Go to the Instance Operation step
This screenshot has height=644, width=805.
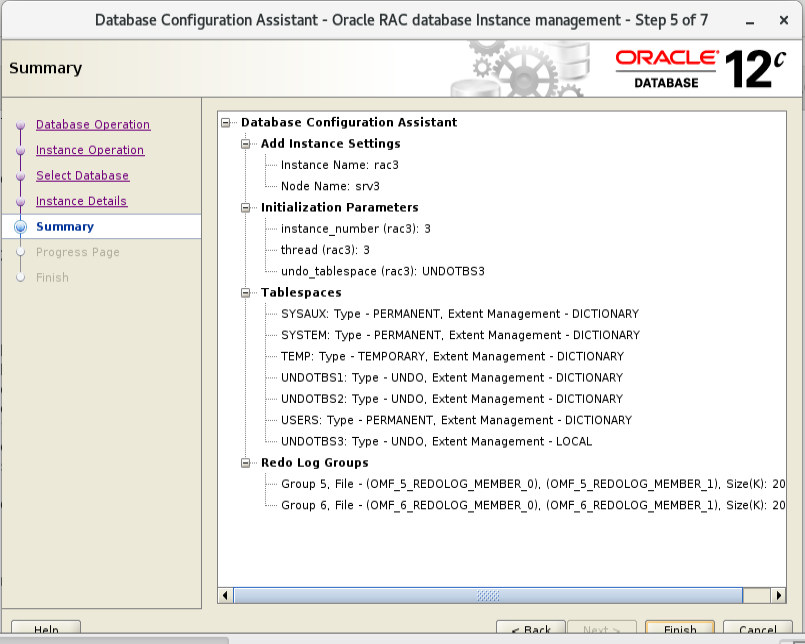90,150
